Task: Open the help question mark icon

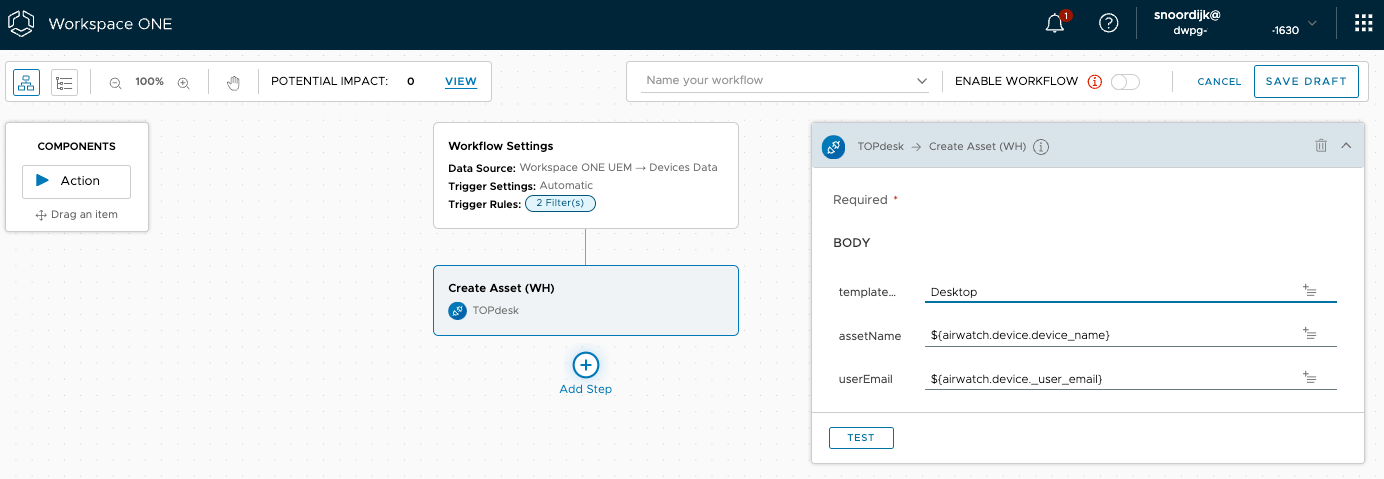Action: coord(1108,23)
